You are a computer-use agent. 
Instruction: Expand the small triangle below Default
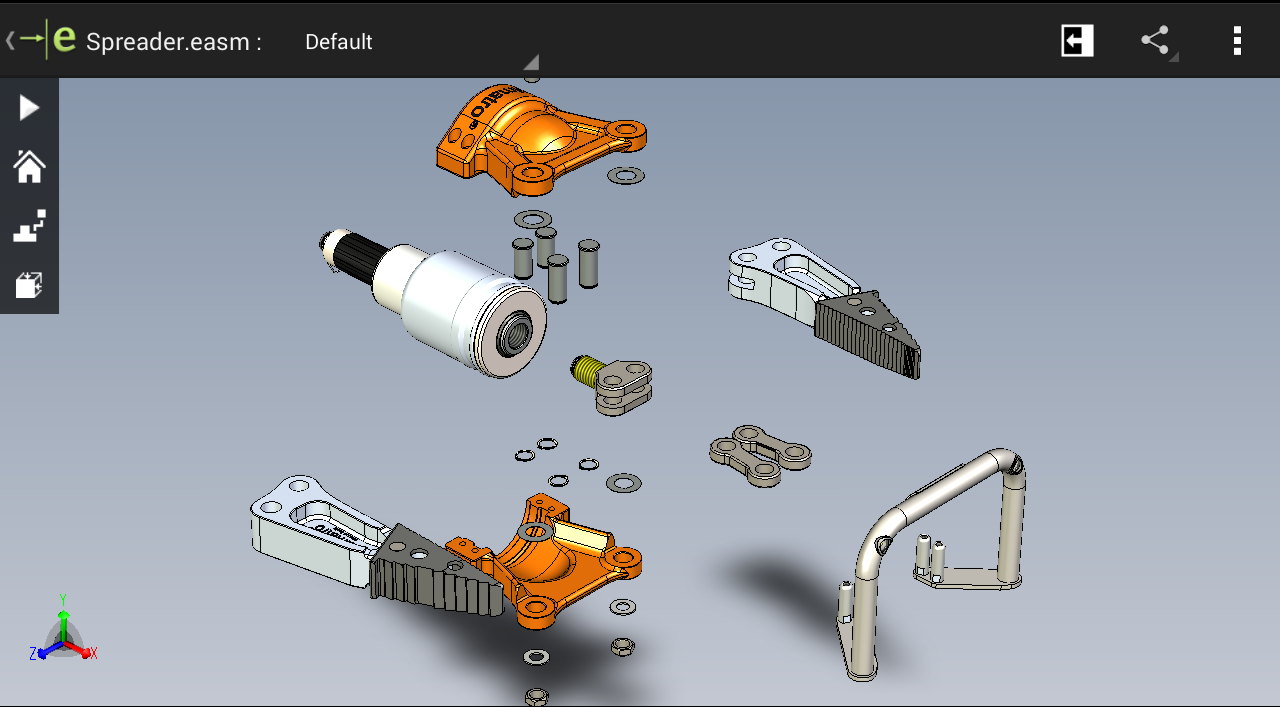(x=531, y=63)
